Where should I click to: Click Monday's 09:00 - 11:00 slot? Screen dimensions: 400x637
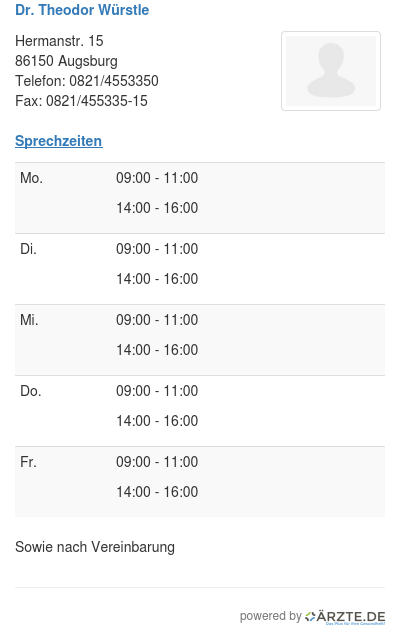(157, 178)
